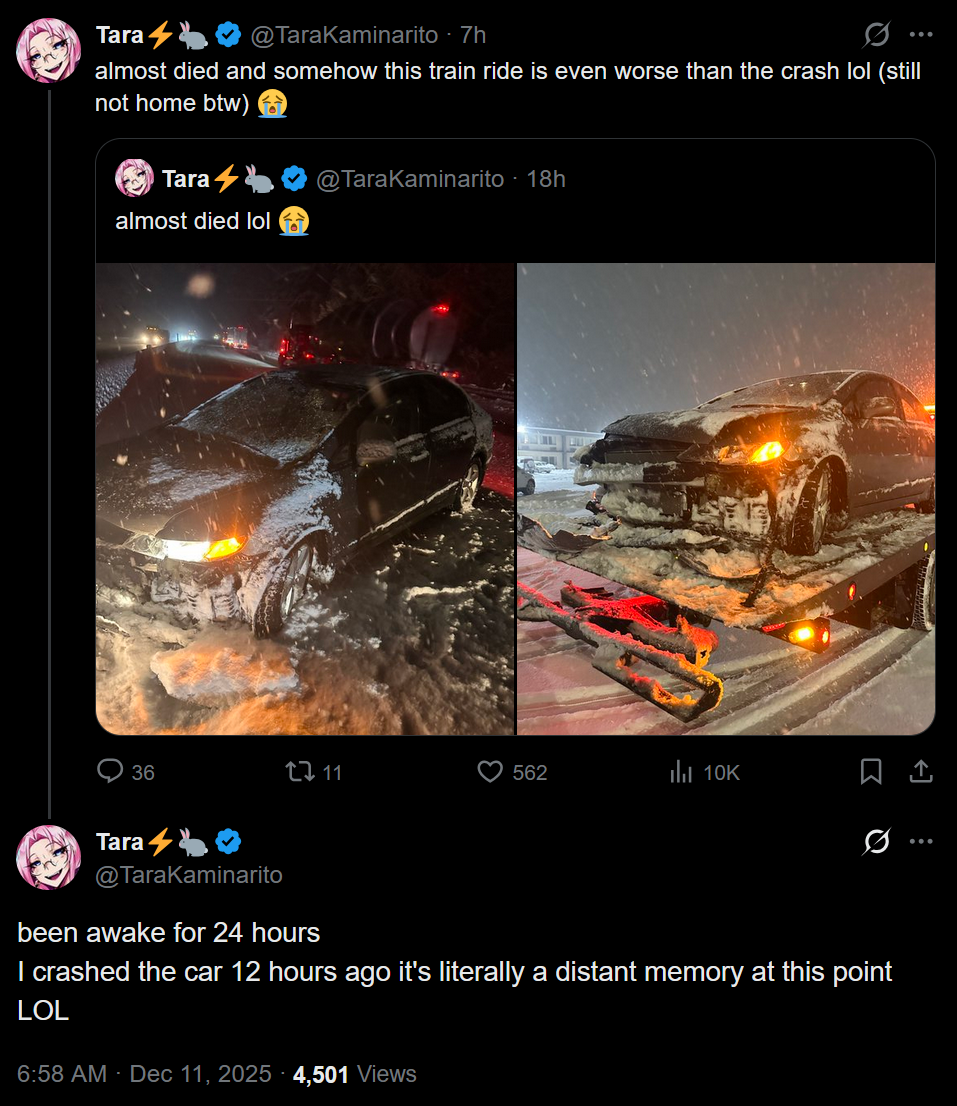Click the repost icon with count 11

(x=300, y=772)
